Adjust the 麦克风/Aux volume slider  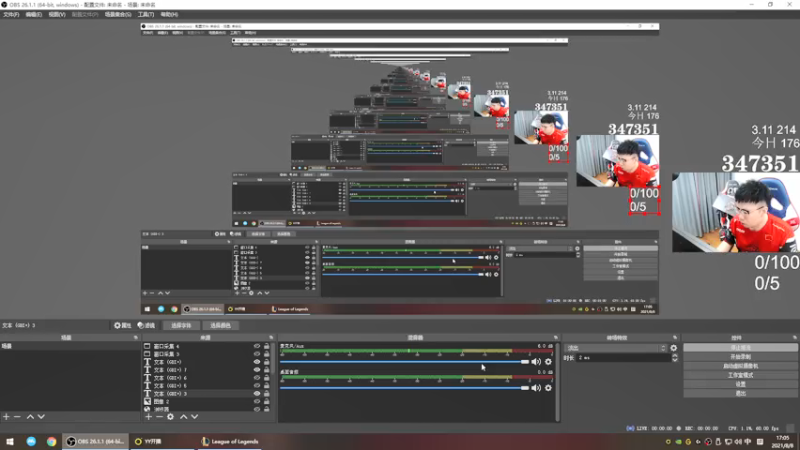tap(405, 362)
